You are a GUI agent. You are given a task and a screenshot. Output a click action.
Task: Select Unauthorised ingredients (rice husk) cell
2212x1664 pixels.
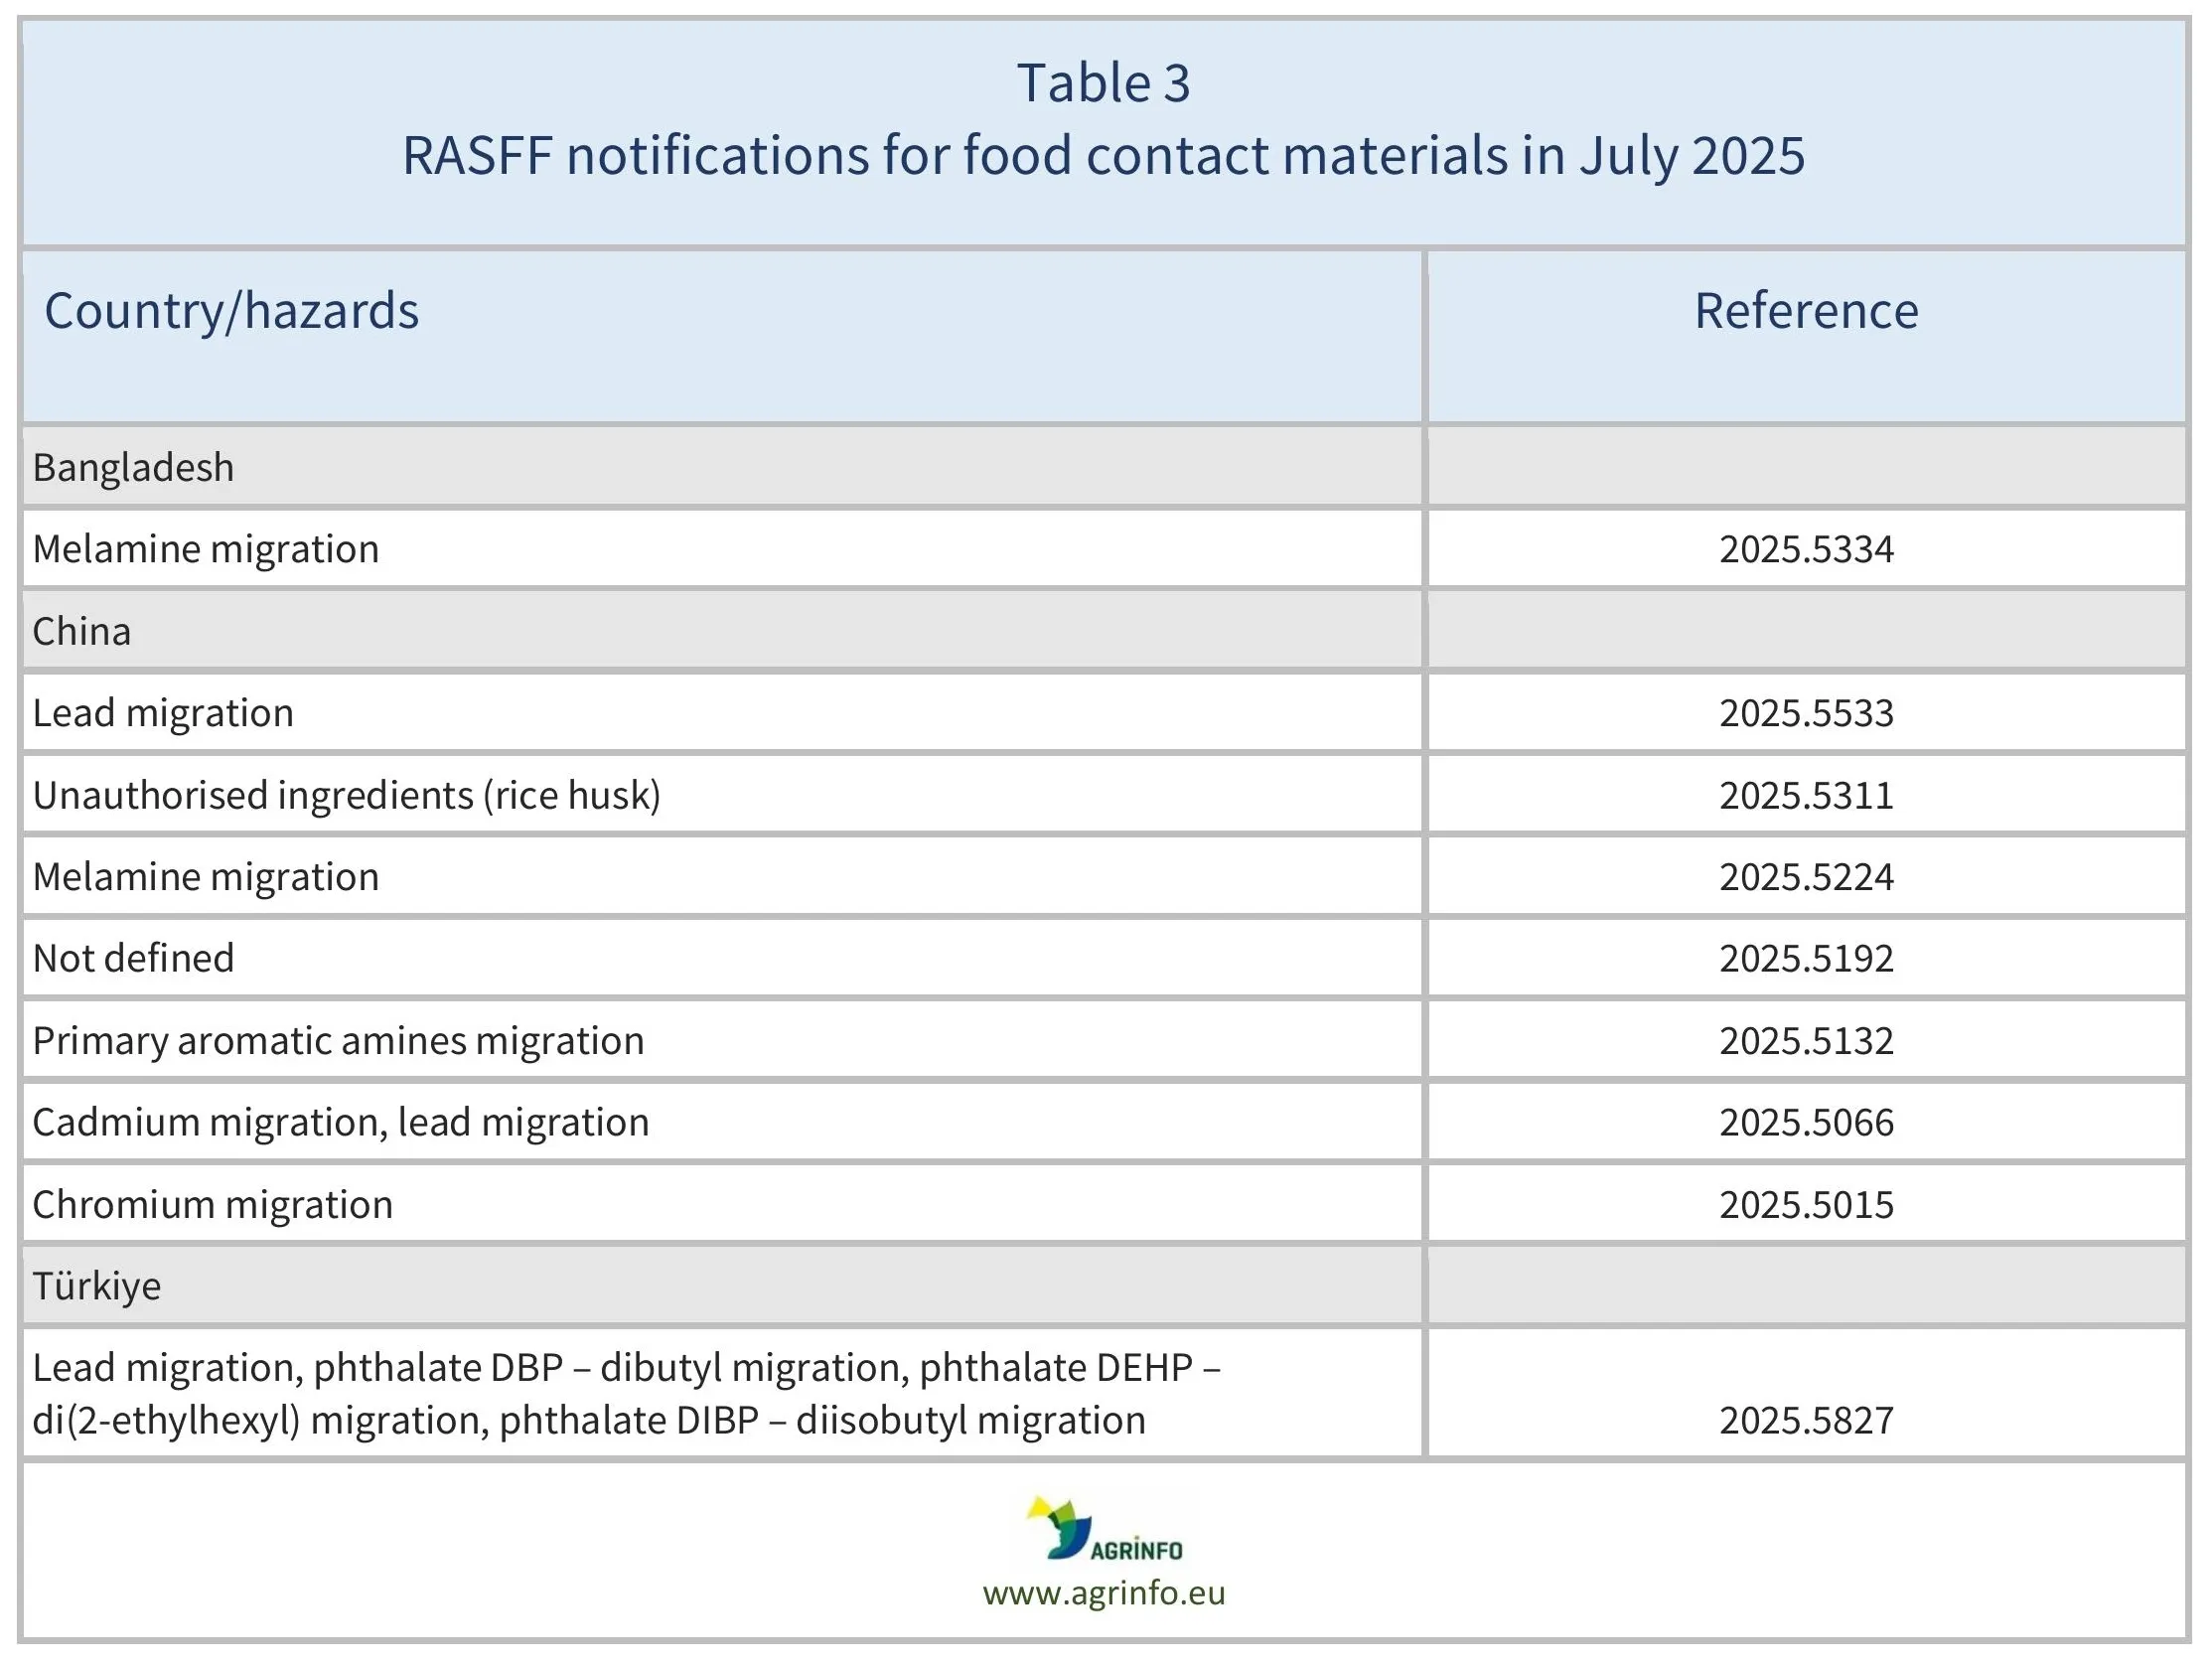pos(346,795)
